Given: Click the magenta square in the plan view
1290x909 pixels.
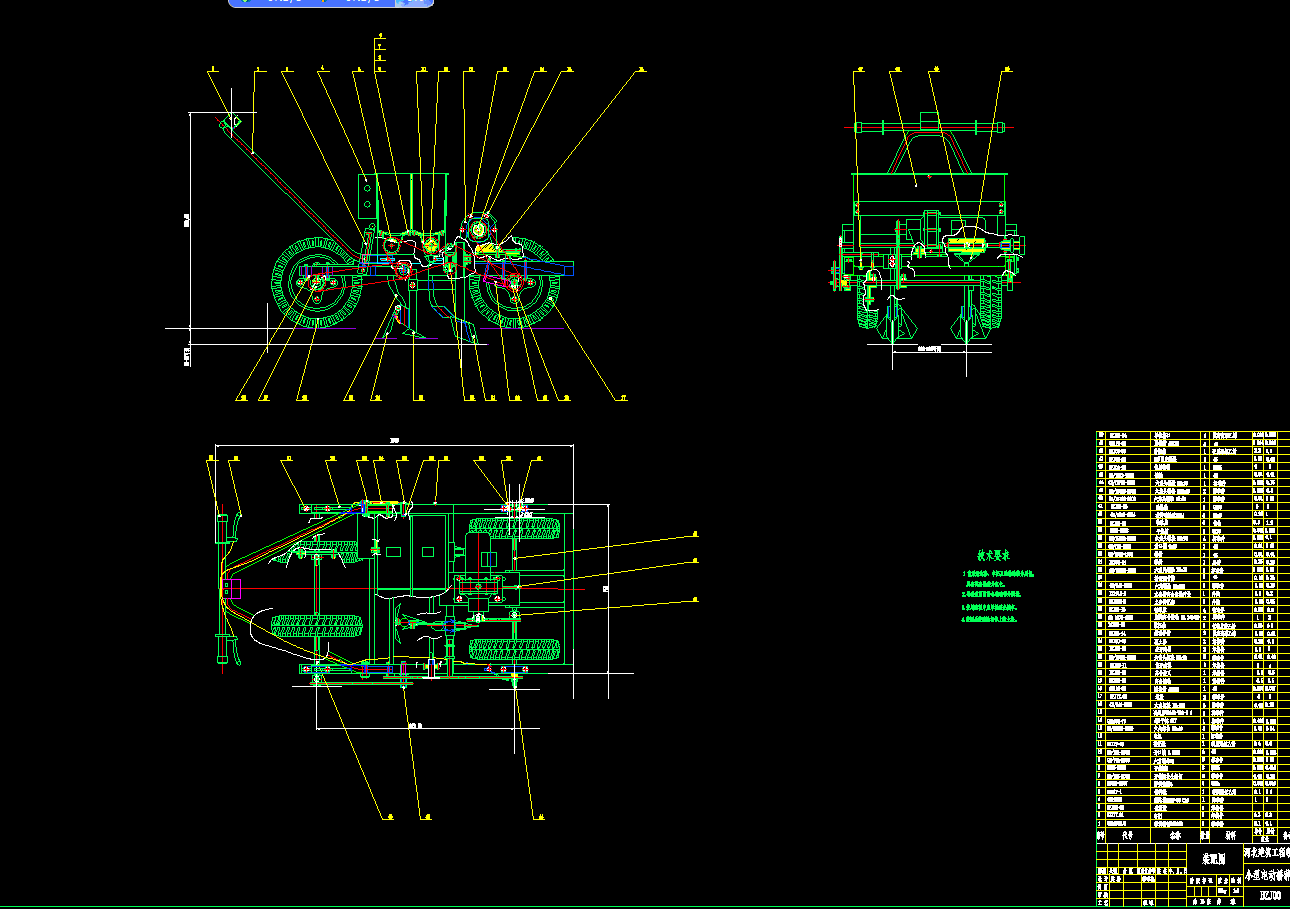Looking at the screenshot, I should tap(232, 589).
